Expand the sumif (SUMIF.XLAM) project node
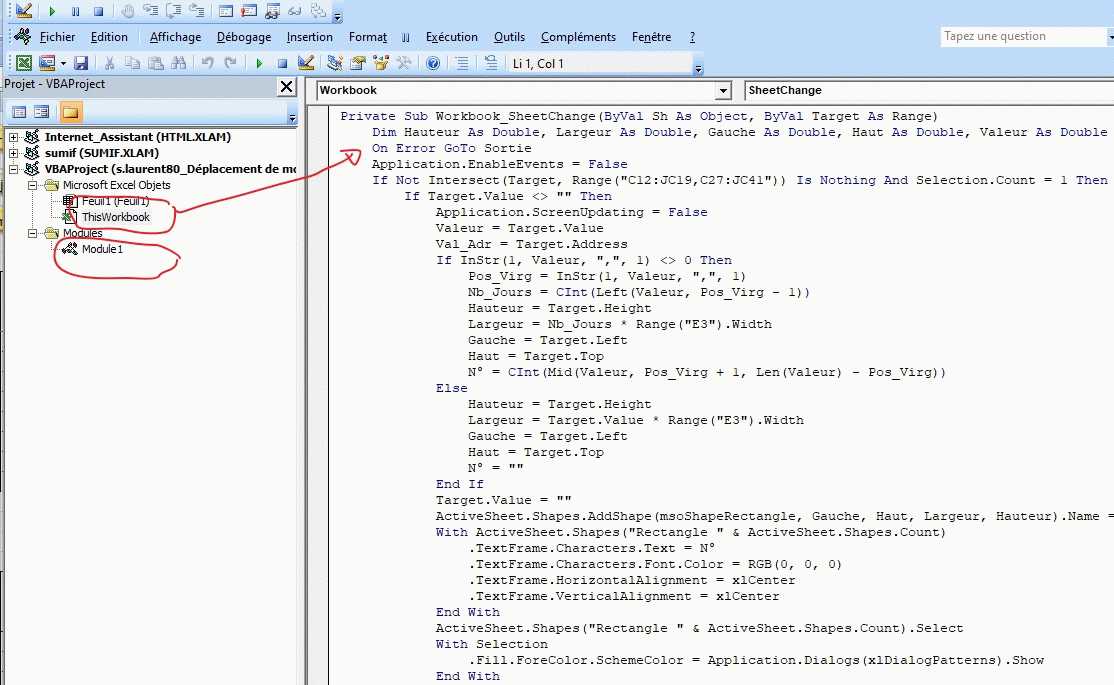The height and width of the screenshot is (685, 1114). point(13,153)
